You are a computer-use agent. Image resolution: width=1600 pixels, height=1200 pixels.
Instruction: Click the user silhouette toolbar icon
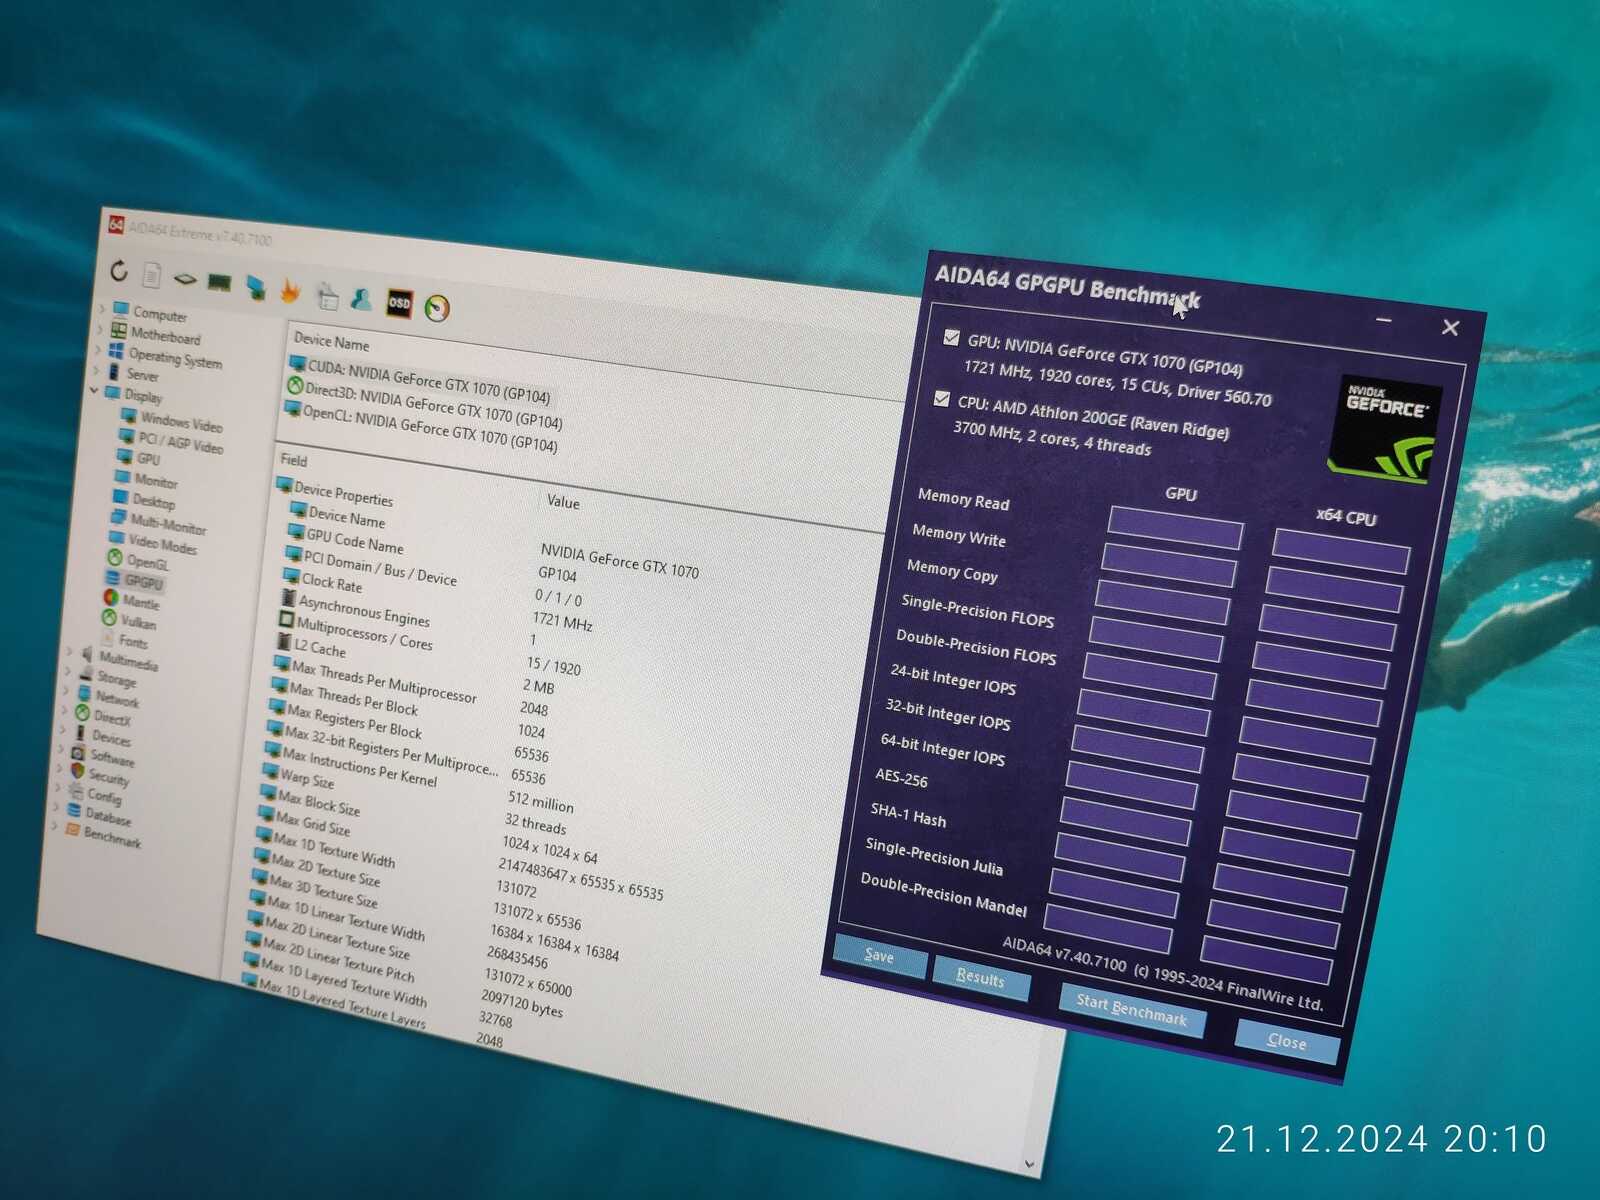click(x=361, y=300)
